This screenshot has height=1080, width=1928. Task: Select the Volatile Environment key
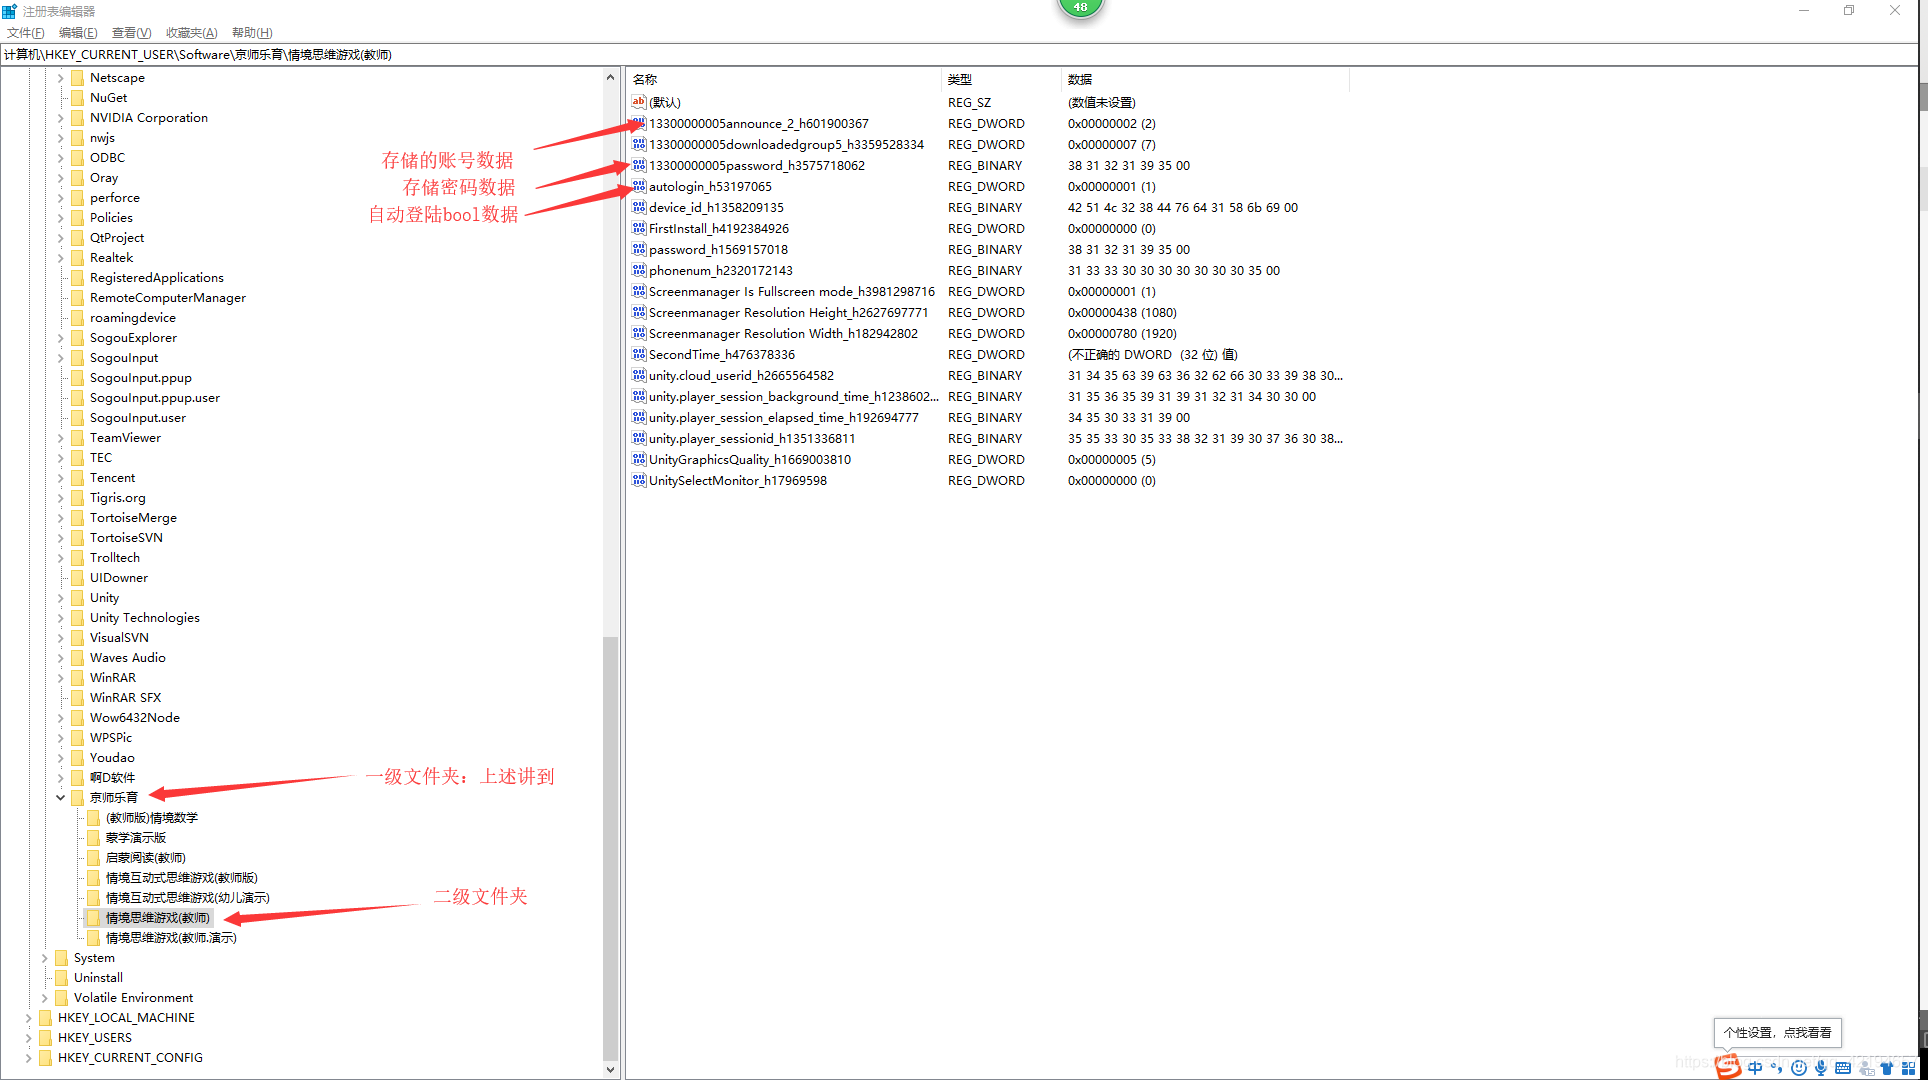coord(133,998)
